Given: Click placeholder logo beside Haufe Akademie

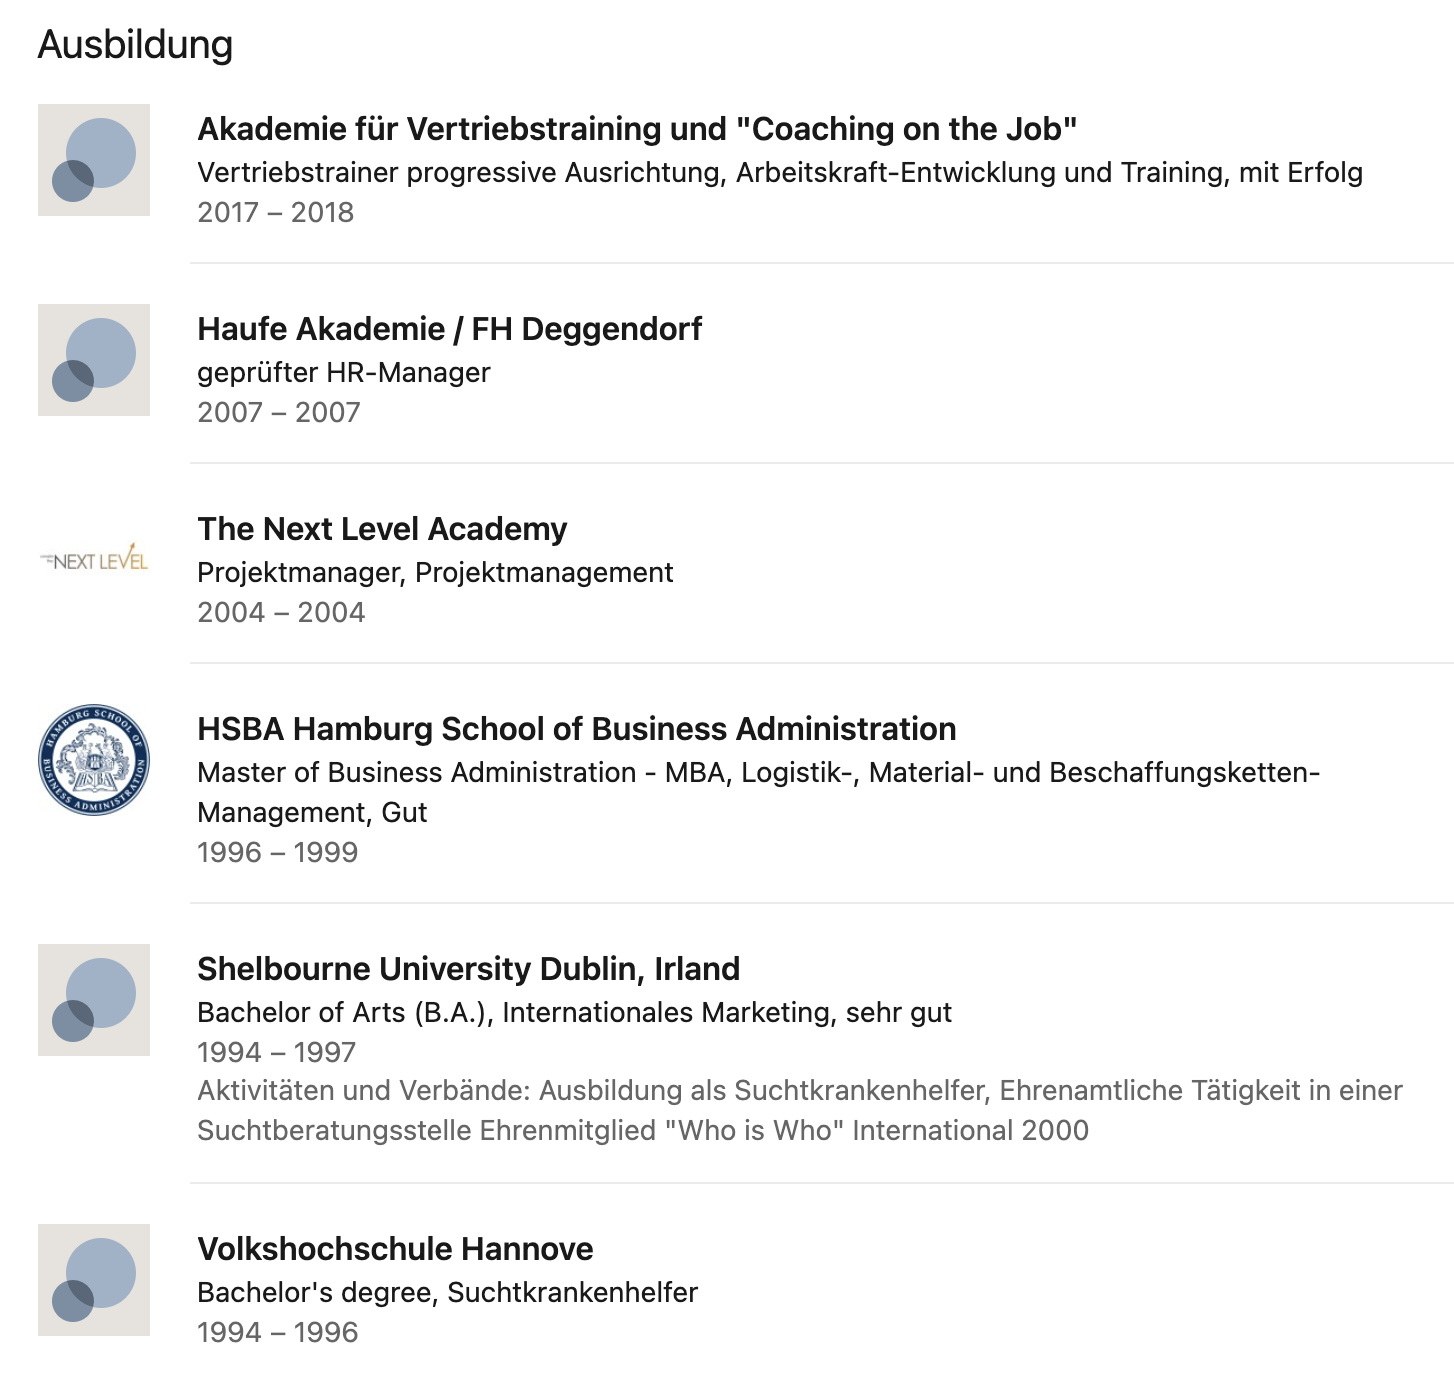Looking at the screenshot, I should click(94, 360).
